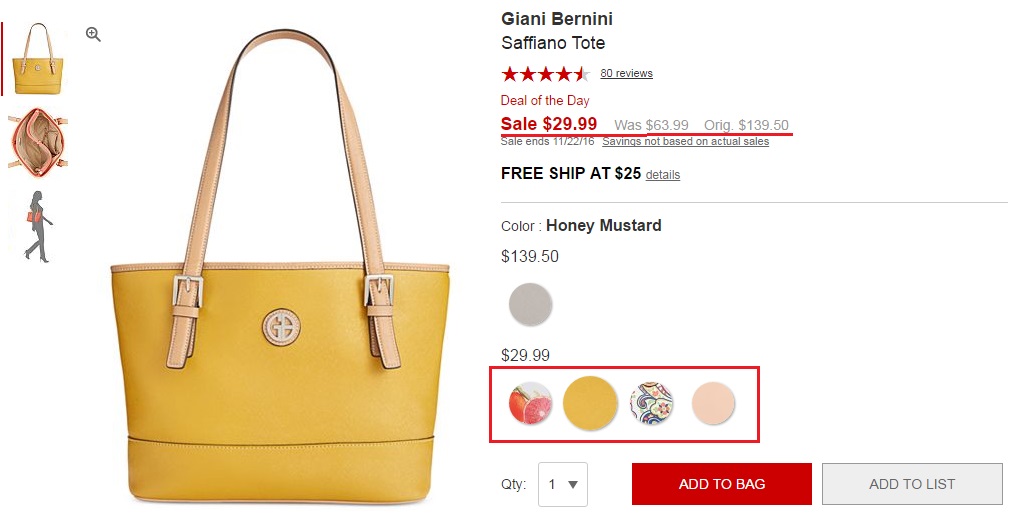Click the ADD TO LIST button
1012x514 pixels.
point(911,484)
